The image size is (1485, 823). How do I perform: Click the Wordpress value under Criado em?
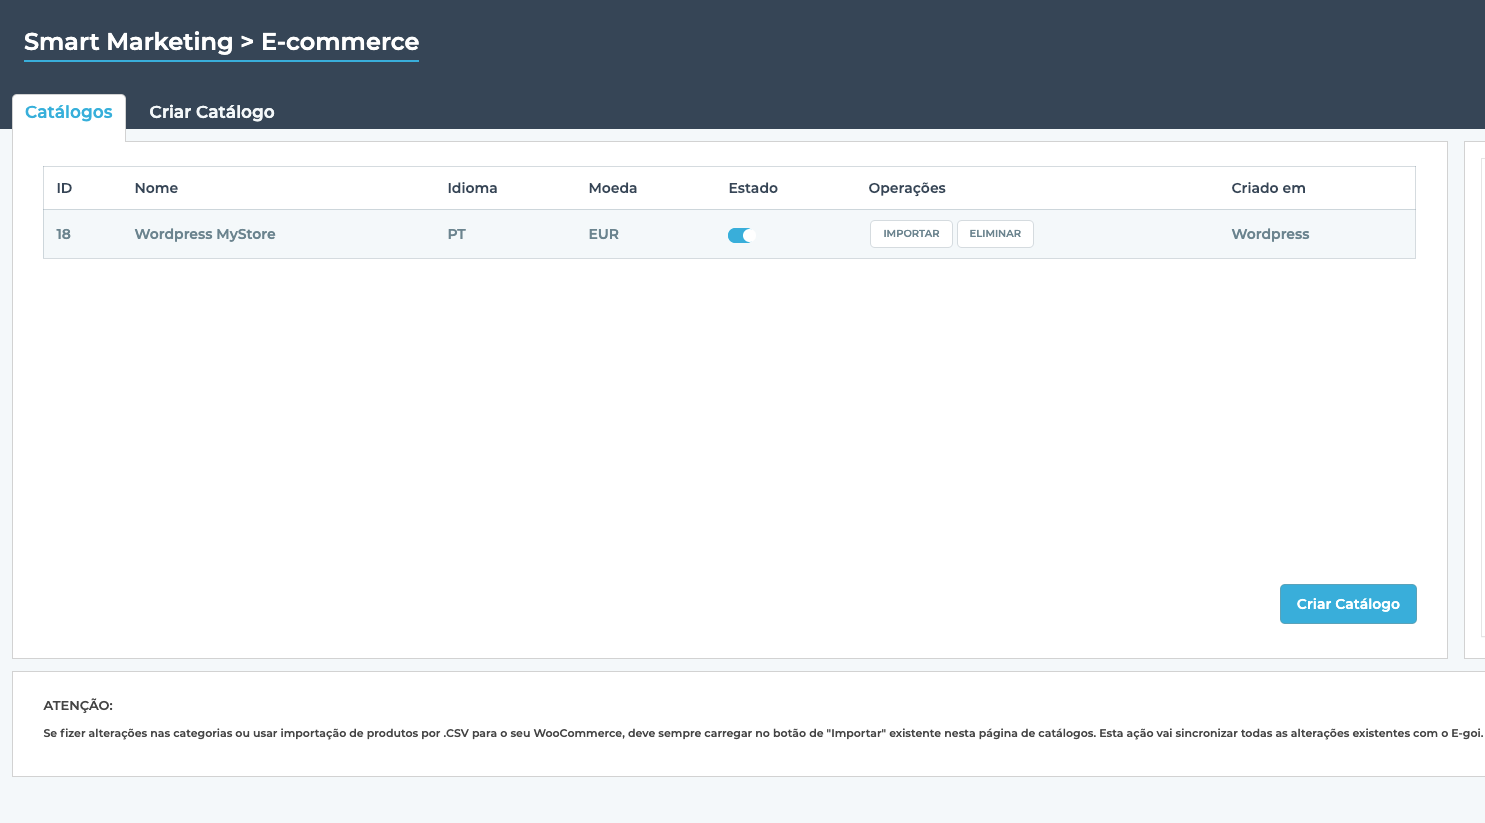pos(1270,234)
